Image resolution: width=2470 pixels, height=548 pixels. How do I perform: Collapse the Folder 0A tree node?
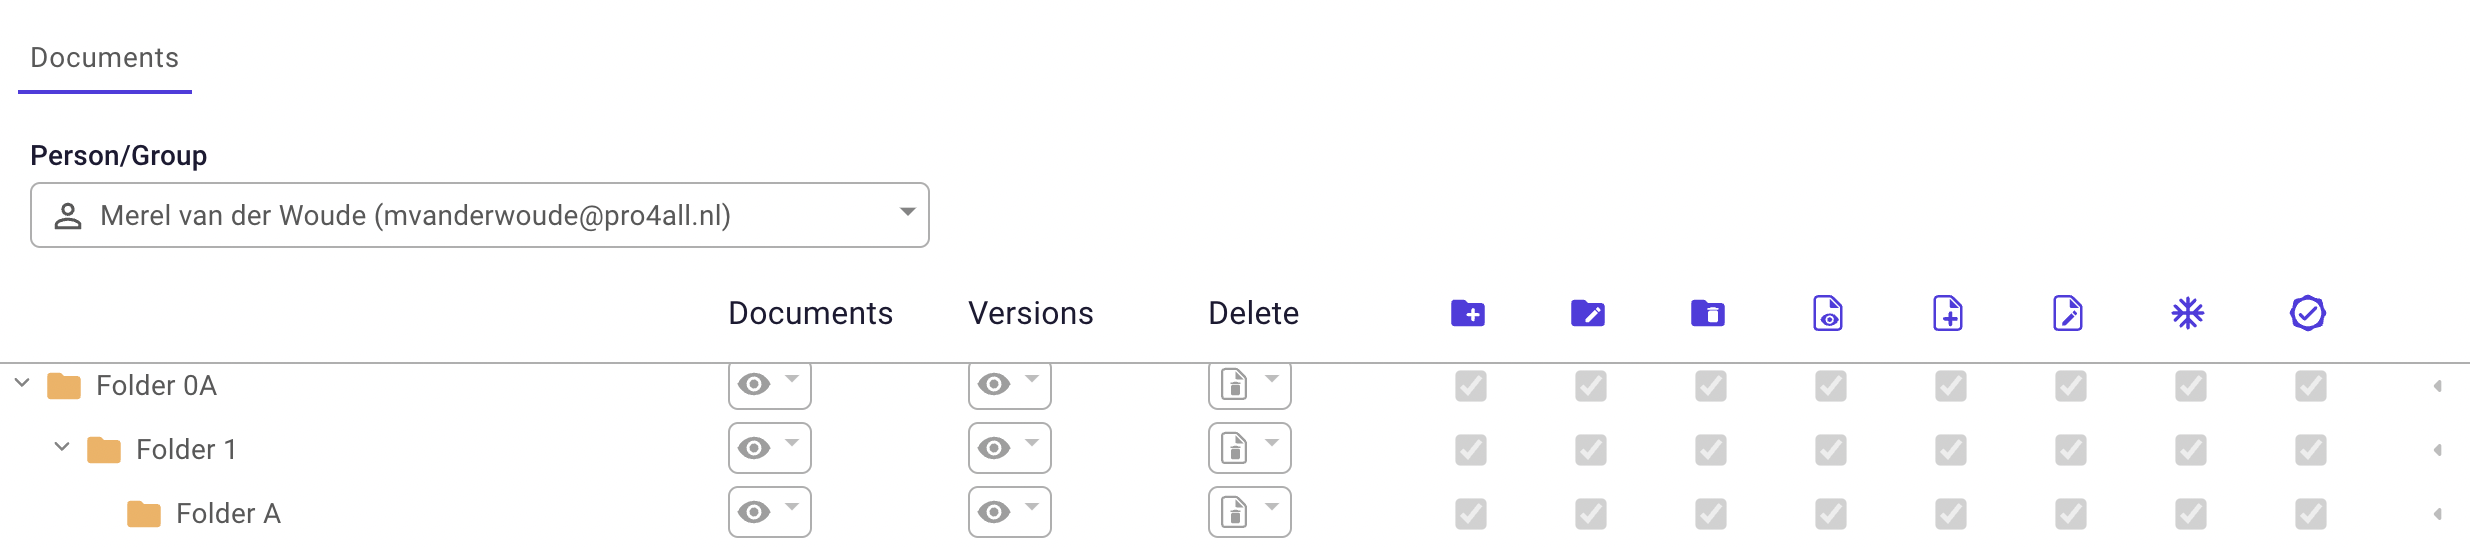click(x=22, y=384)
